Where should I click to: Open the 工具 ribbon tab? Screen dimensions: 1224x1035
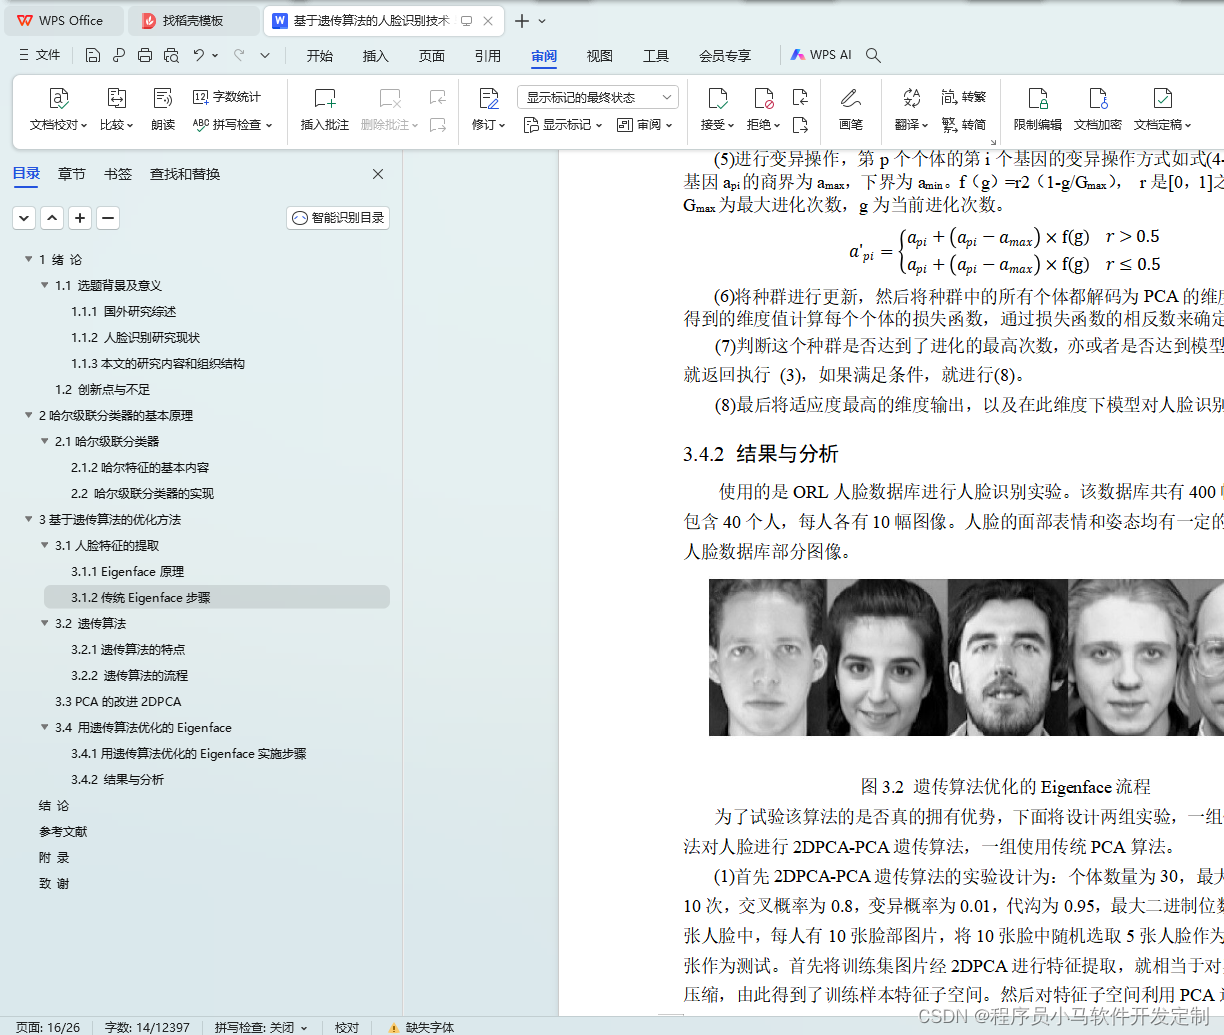(x=656, y=56)
